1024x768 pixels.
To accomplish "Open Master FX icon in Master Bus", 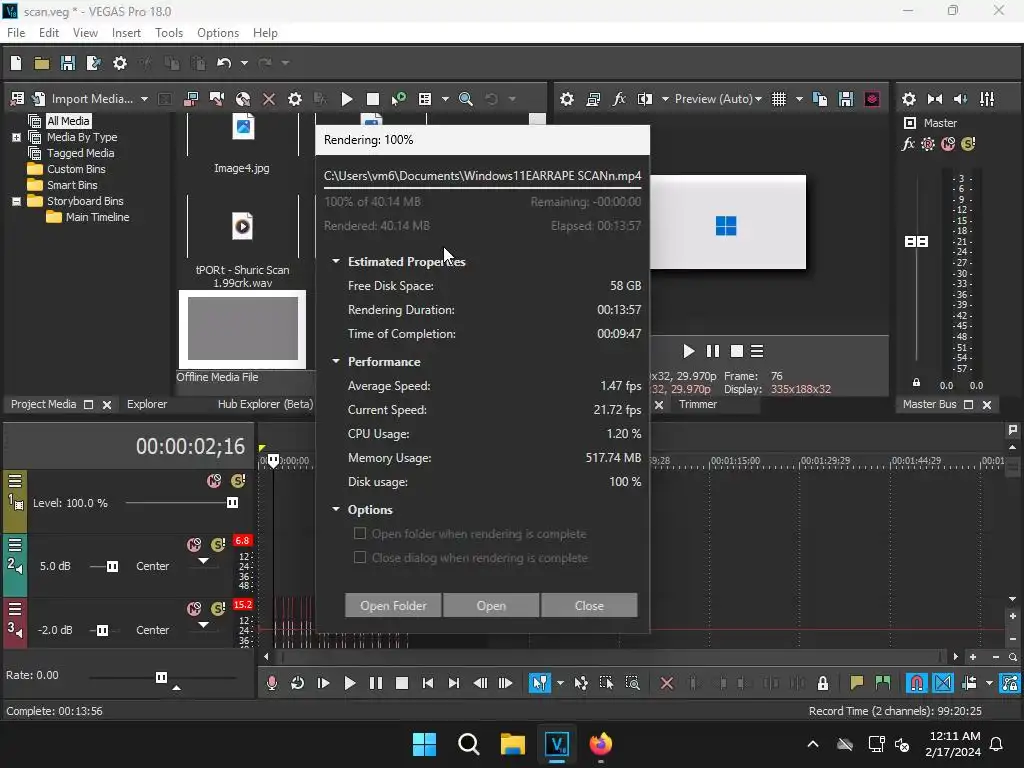I will 908,144.
